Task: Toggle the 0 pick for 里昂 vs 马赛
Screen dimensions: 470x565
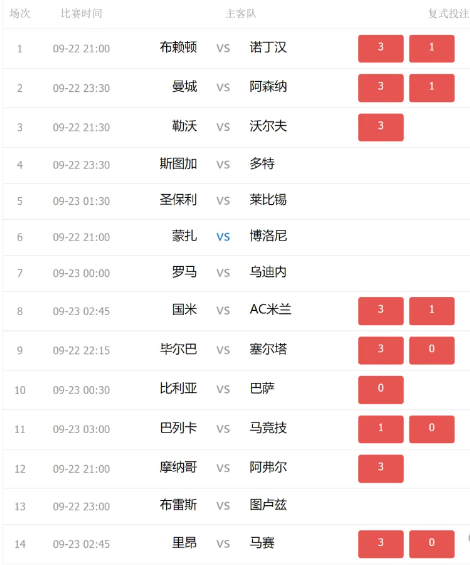Action: pos(431,544)
